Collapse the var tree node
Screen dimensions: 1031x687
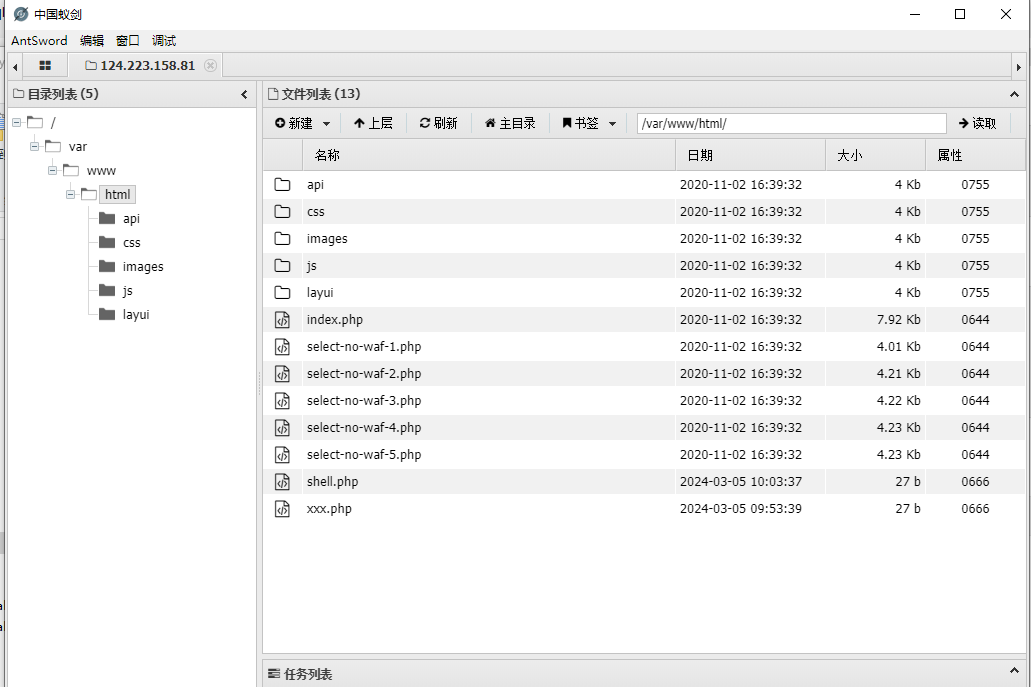coord(34,147)
